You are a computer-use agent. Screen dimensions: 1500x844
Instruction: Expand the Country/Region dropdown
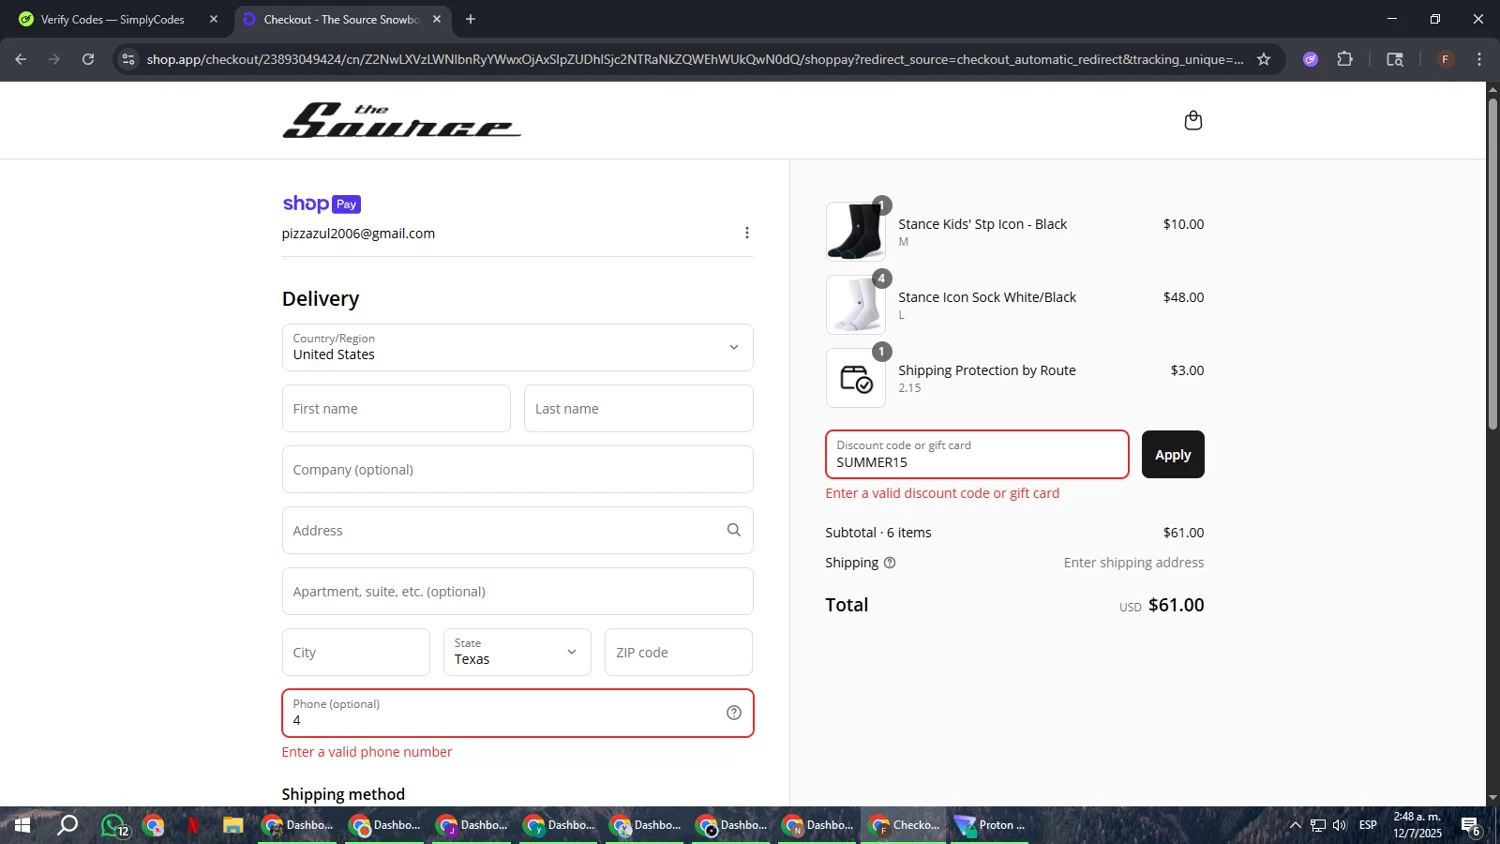pyautogui.click(x=517, y=347)
